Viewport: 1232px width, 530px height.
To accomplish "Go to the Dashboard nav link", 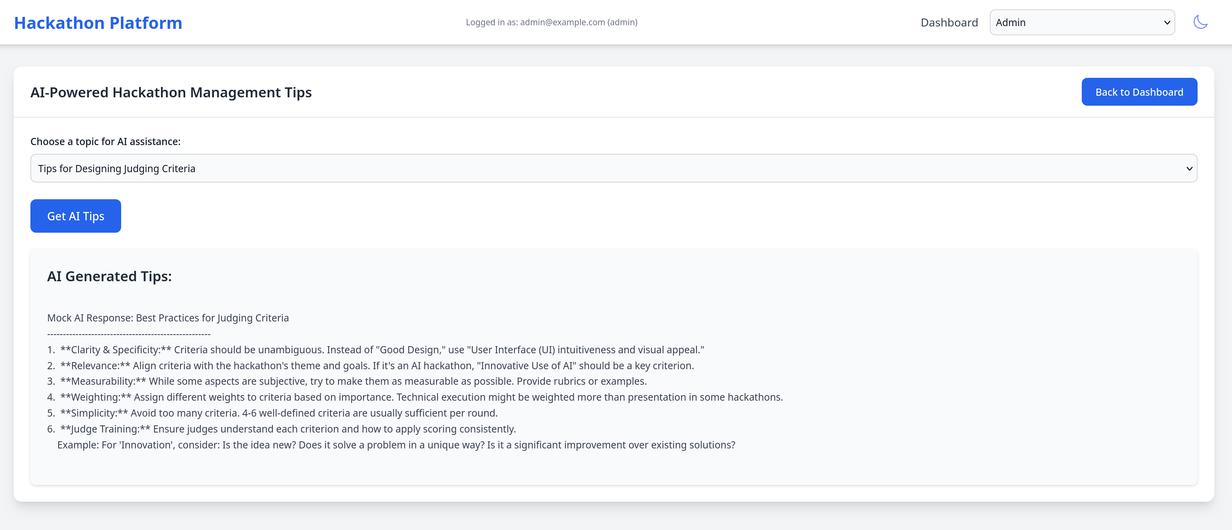I will pyautogui.click(x=949, y=22).
